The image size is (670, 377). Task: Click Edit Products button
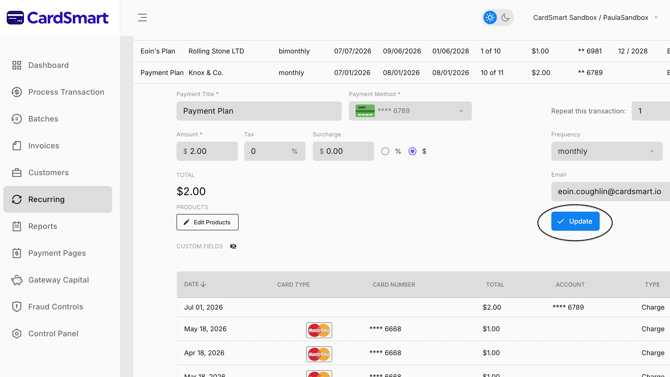(207, 222)
